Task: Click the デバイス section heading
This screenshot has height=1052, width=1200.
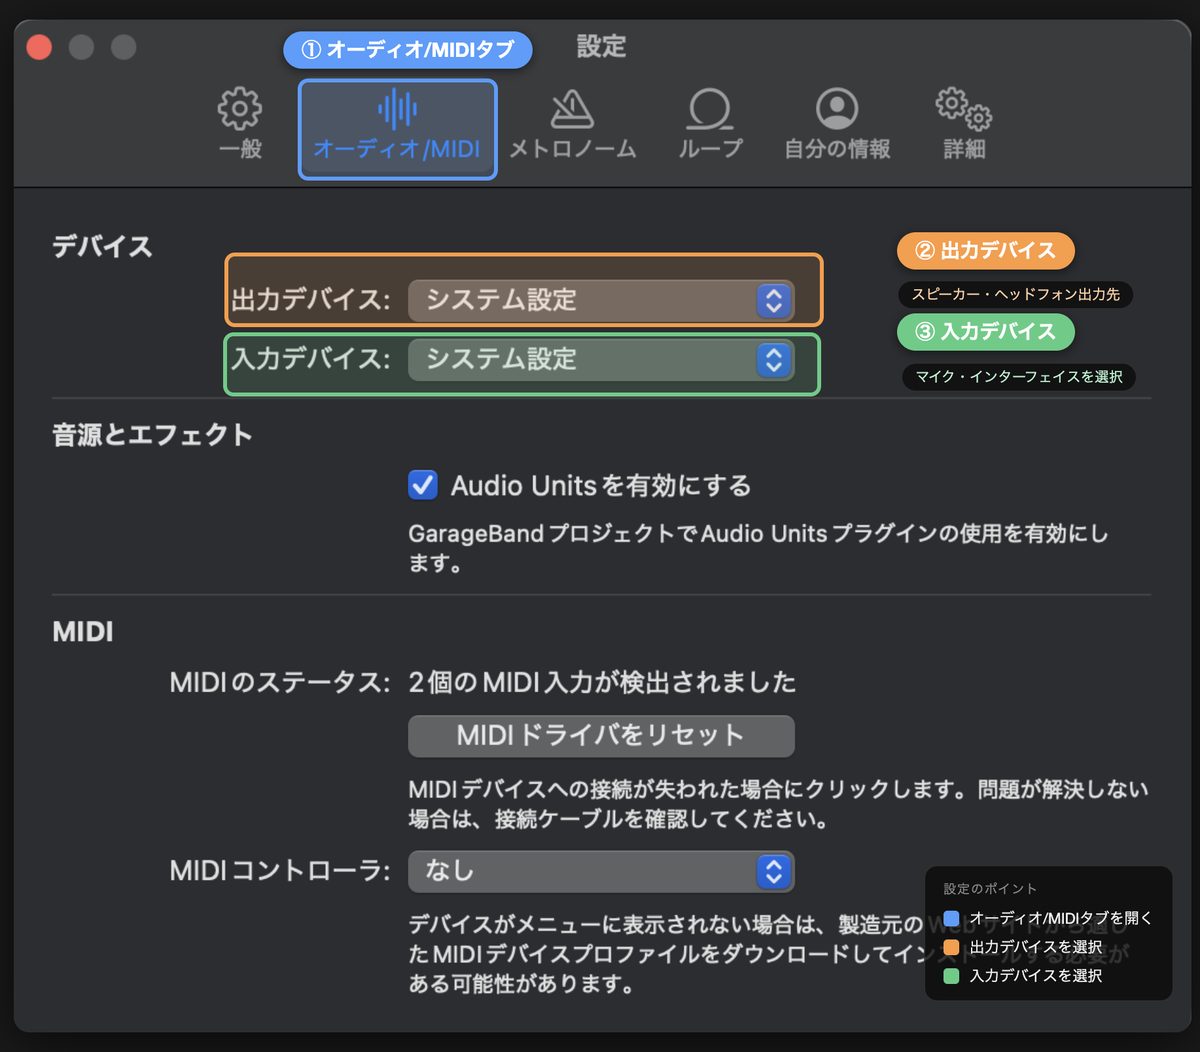Action: 102,247
